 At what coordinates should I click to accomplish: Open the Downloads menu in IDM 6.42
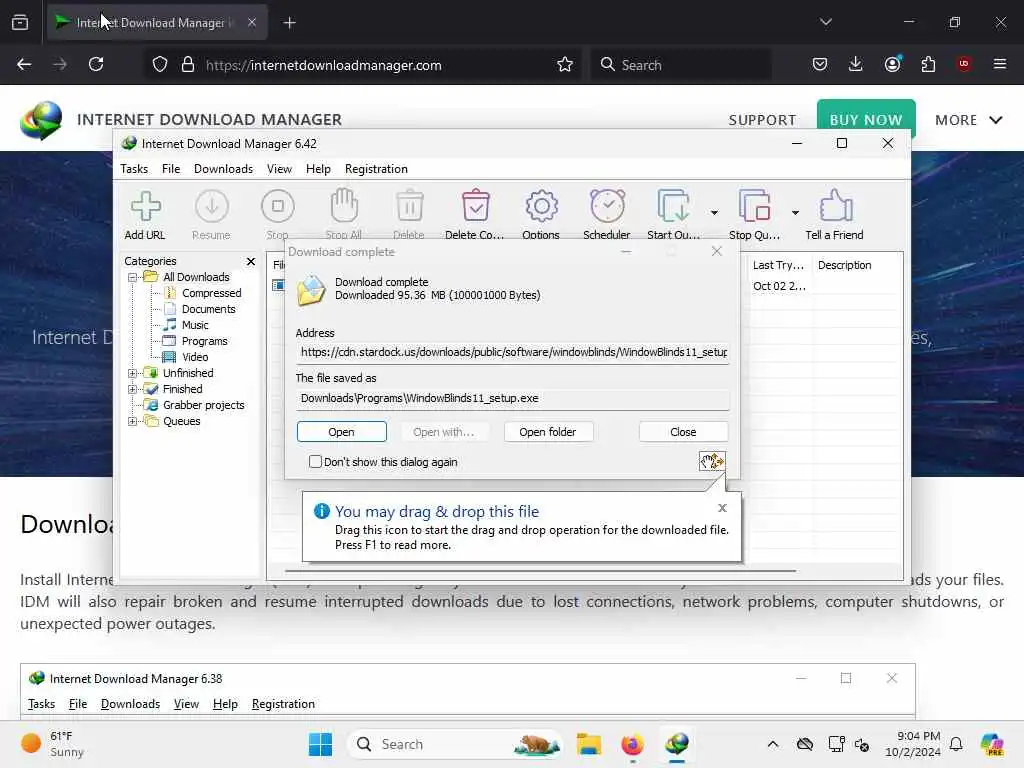(x=223, y=168)
